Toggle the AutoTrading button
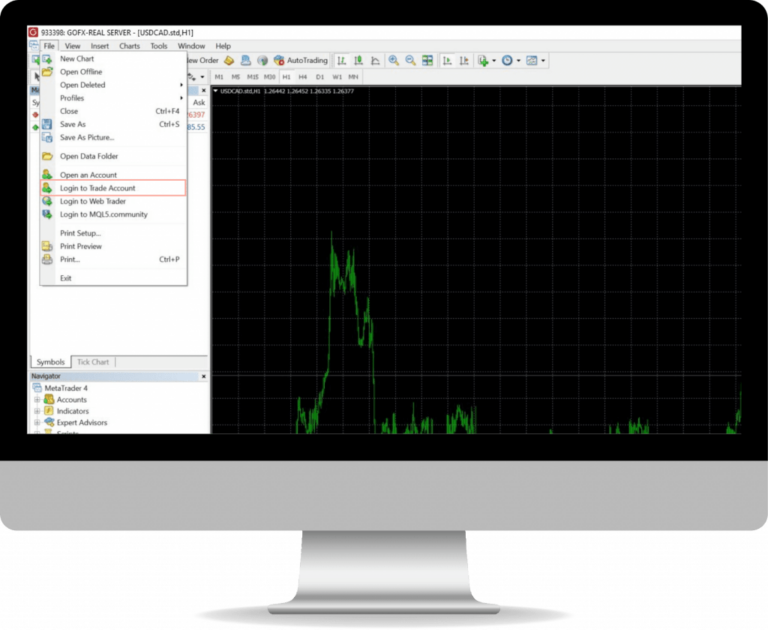Image resolution: width=768 pixels, height=630 pixels. click(301, 60)
